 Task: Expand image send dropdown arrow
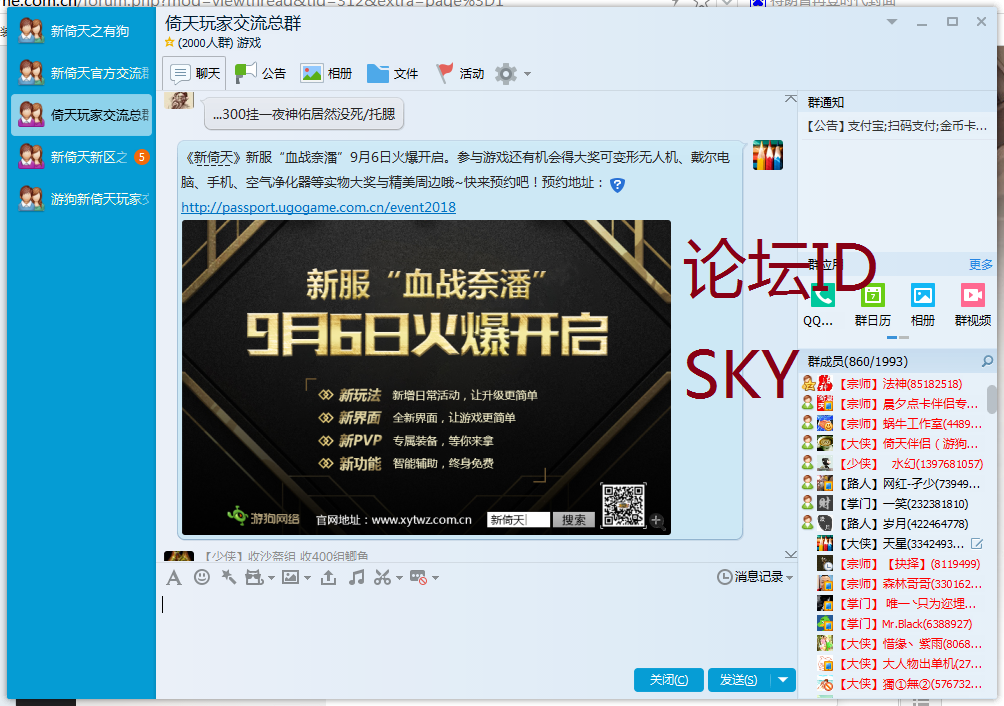point(308,578)
